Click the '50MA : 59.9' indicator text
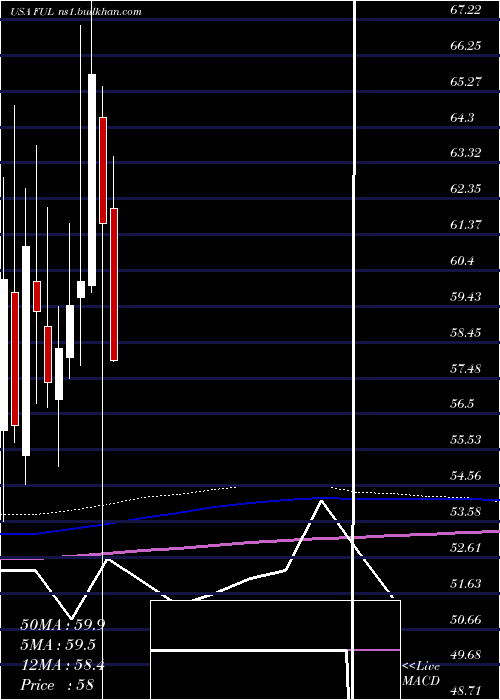 (62, 625)
